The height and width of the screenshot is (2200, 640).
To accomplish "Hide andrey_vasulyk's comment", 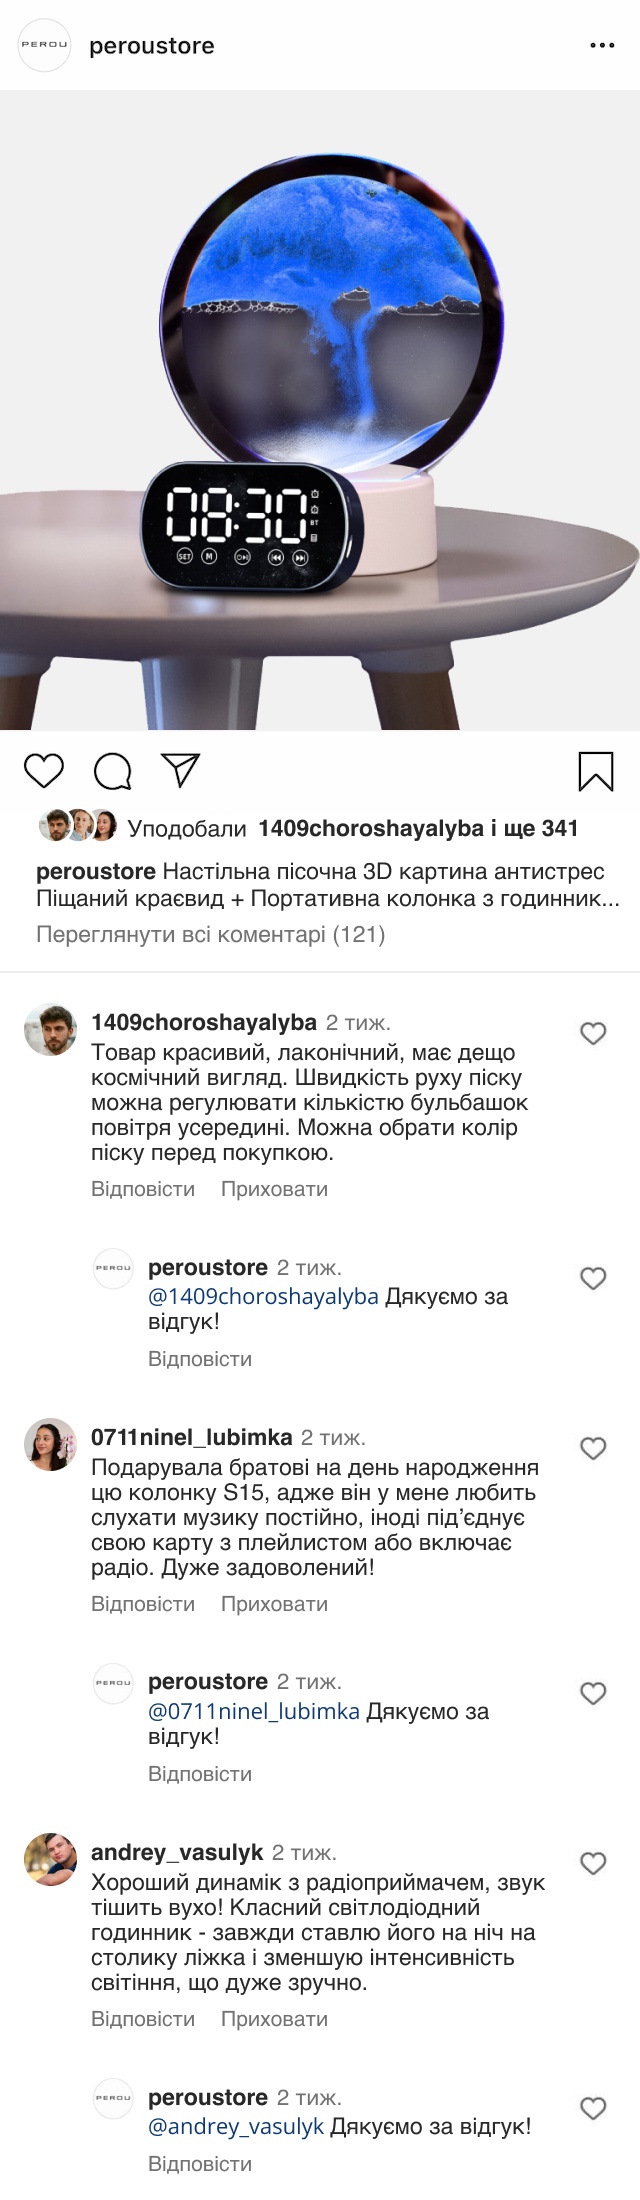I will pyautogui.click(x=274, y=2019).
